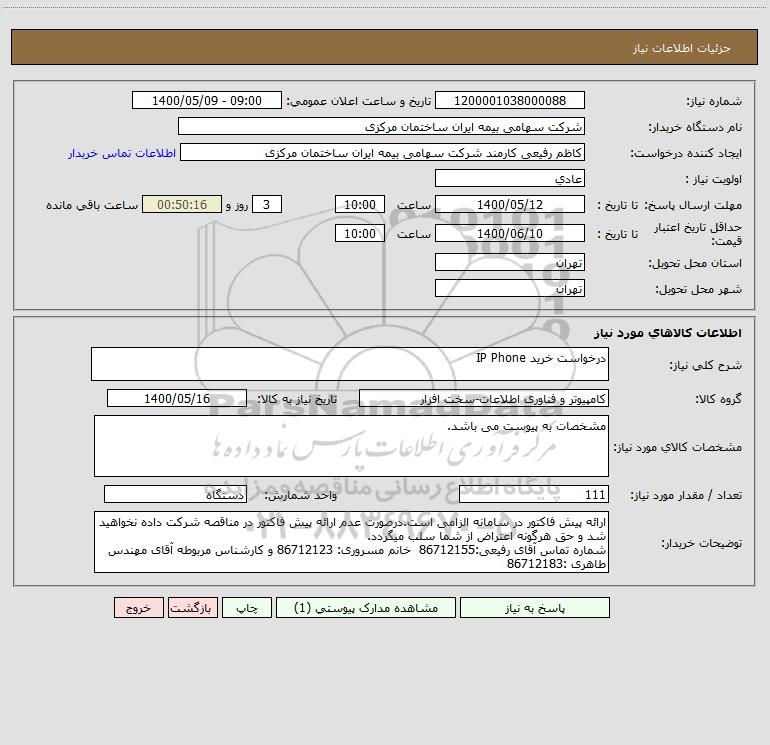770x745 pixels.
Task: Click the need date field 1400/05/16
Action: [177, 398]
